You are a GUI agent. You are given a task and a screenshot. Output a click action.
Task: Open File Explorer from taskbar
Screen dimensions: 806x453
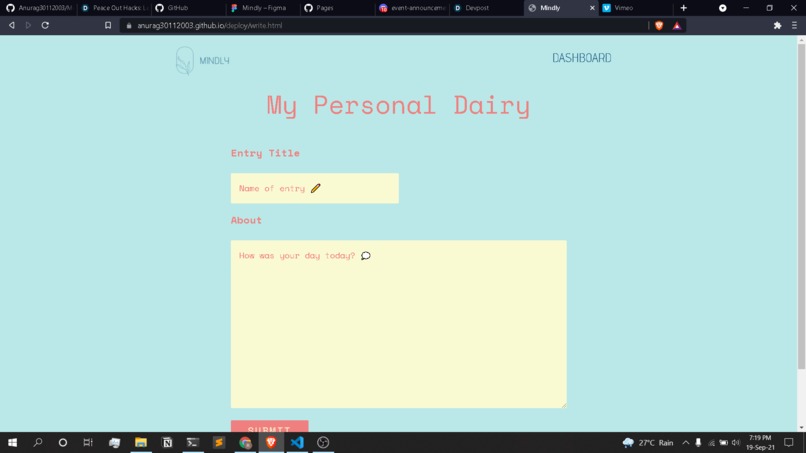141,442
